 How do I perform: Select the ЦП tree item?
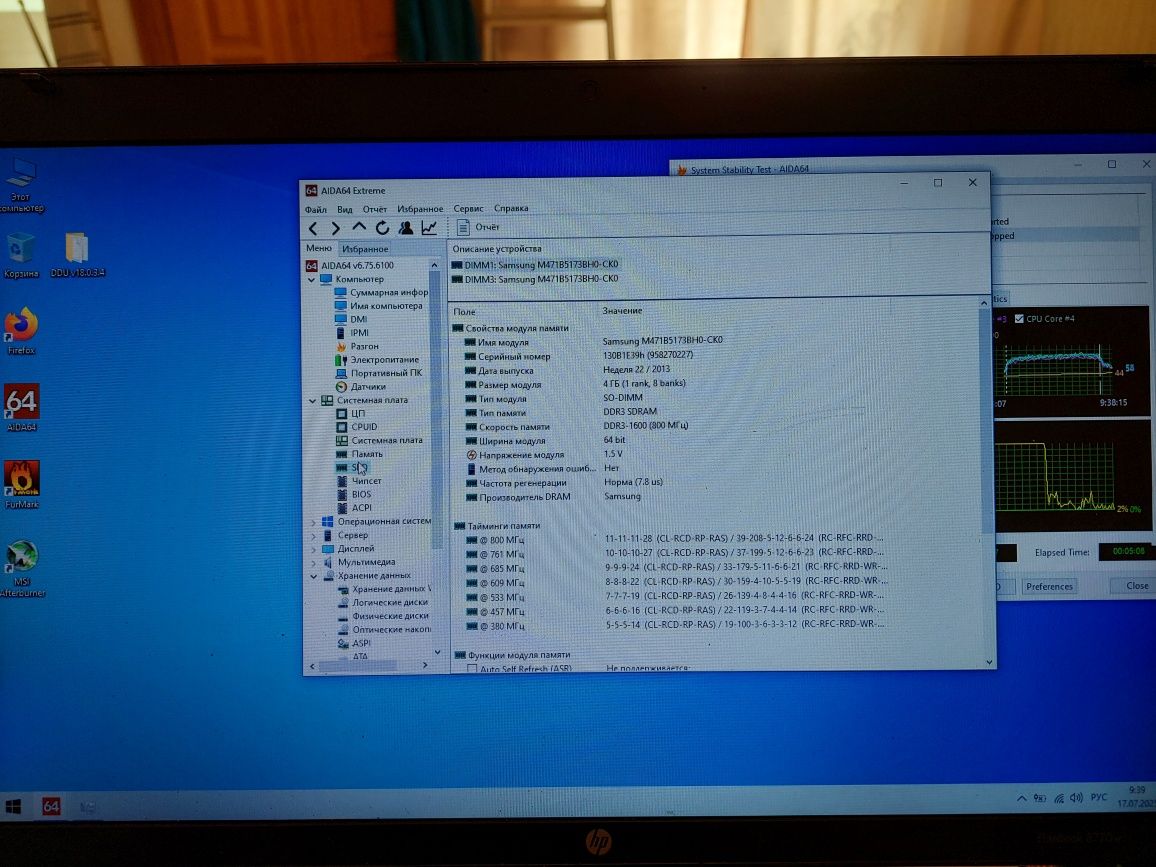point(351,414)
